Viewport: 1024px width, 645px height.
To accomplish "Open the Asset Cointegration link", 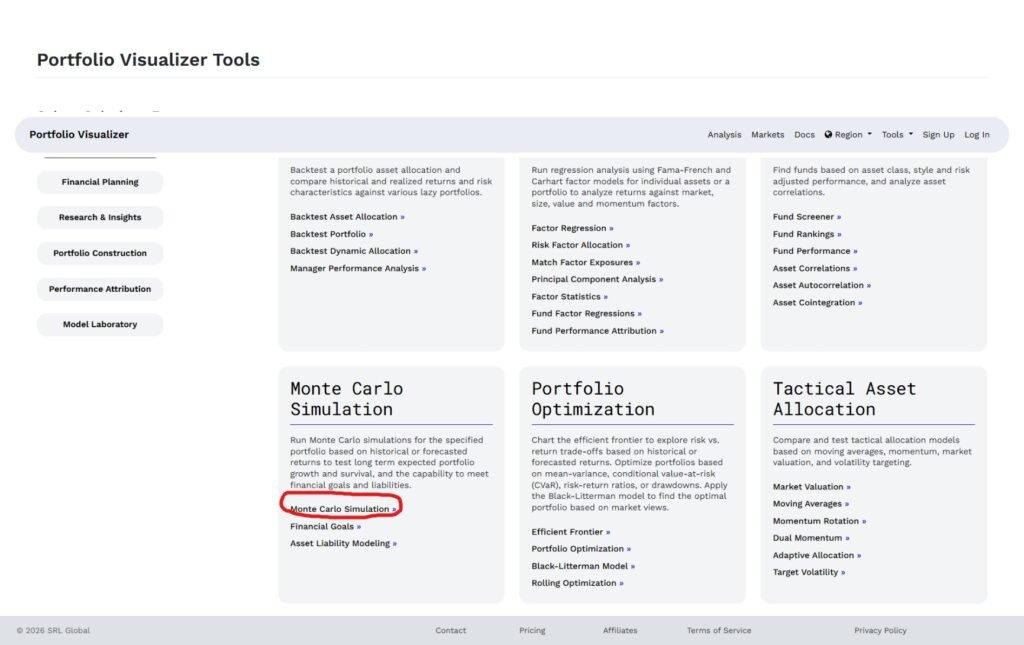I will 818,302.
